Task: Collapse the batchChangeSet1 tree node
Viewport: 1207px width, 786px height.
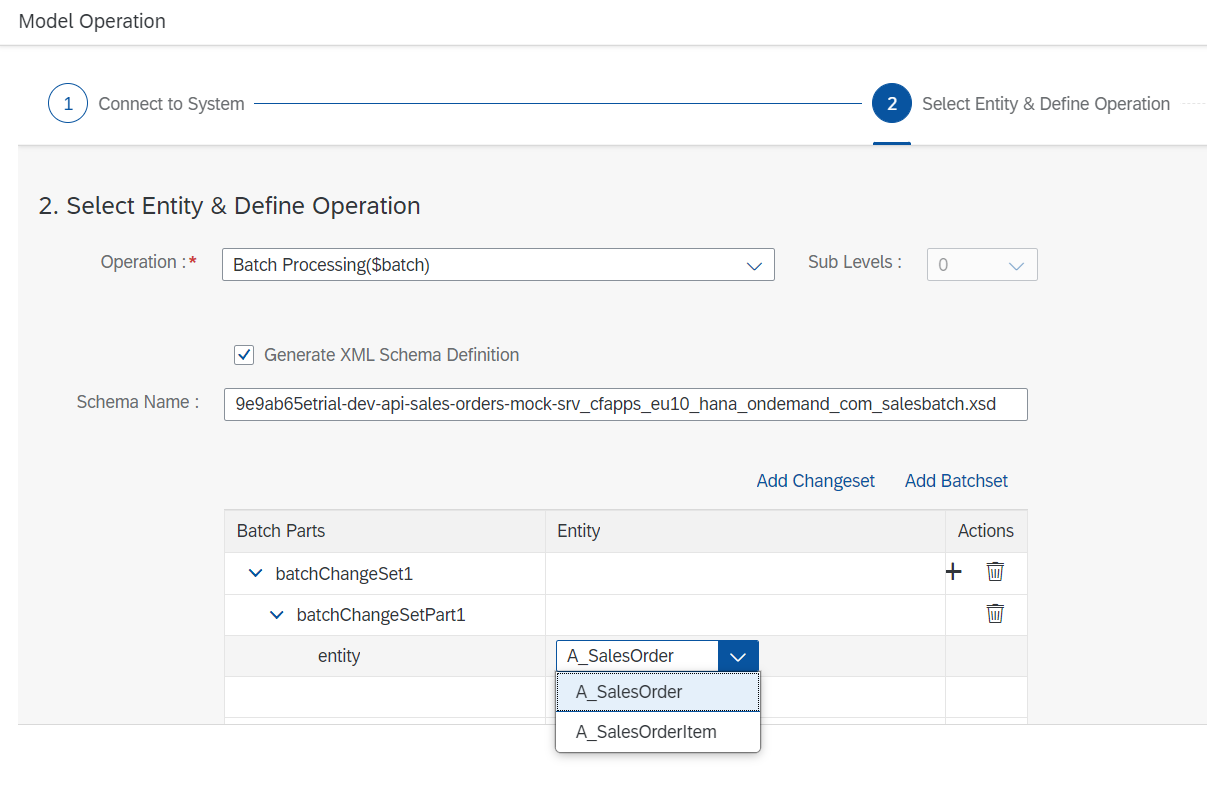Action: pyautogui.click(x=255, y=574)
